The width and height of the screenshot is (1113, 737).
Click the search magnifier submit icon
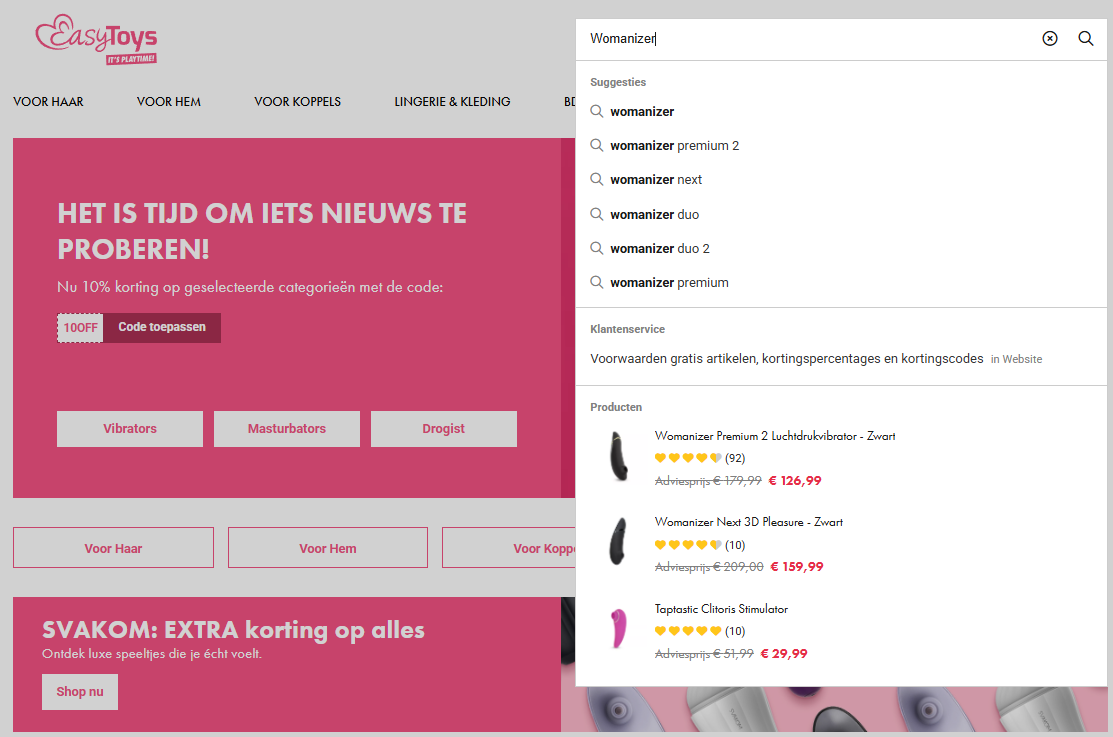tap(1085, 38)
